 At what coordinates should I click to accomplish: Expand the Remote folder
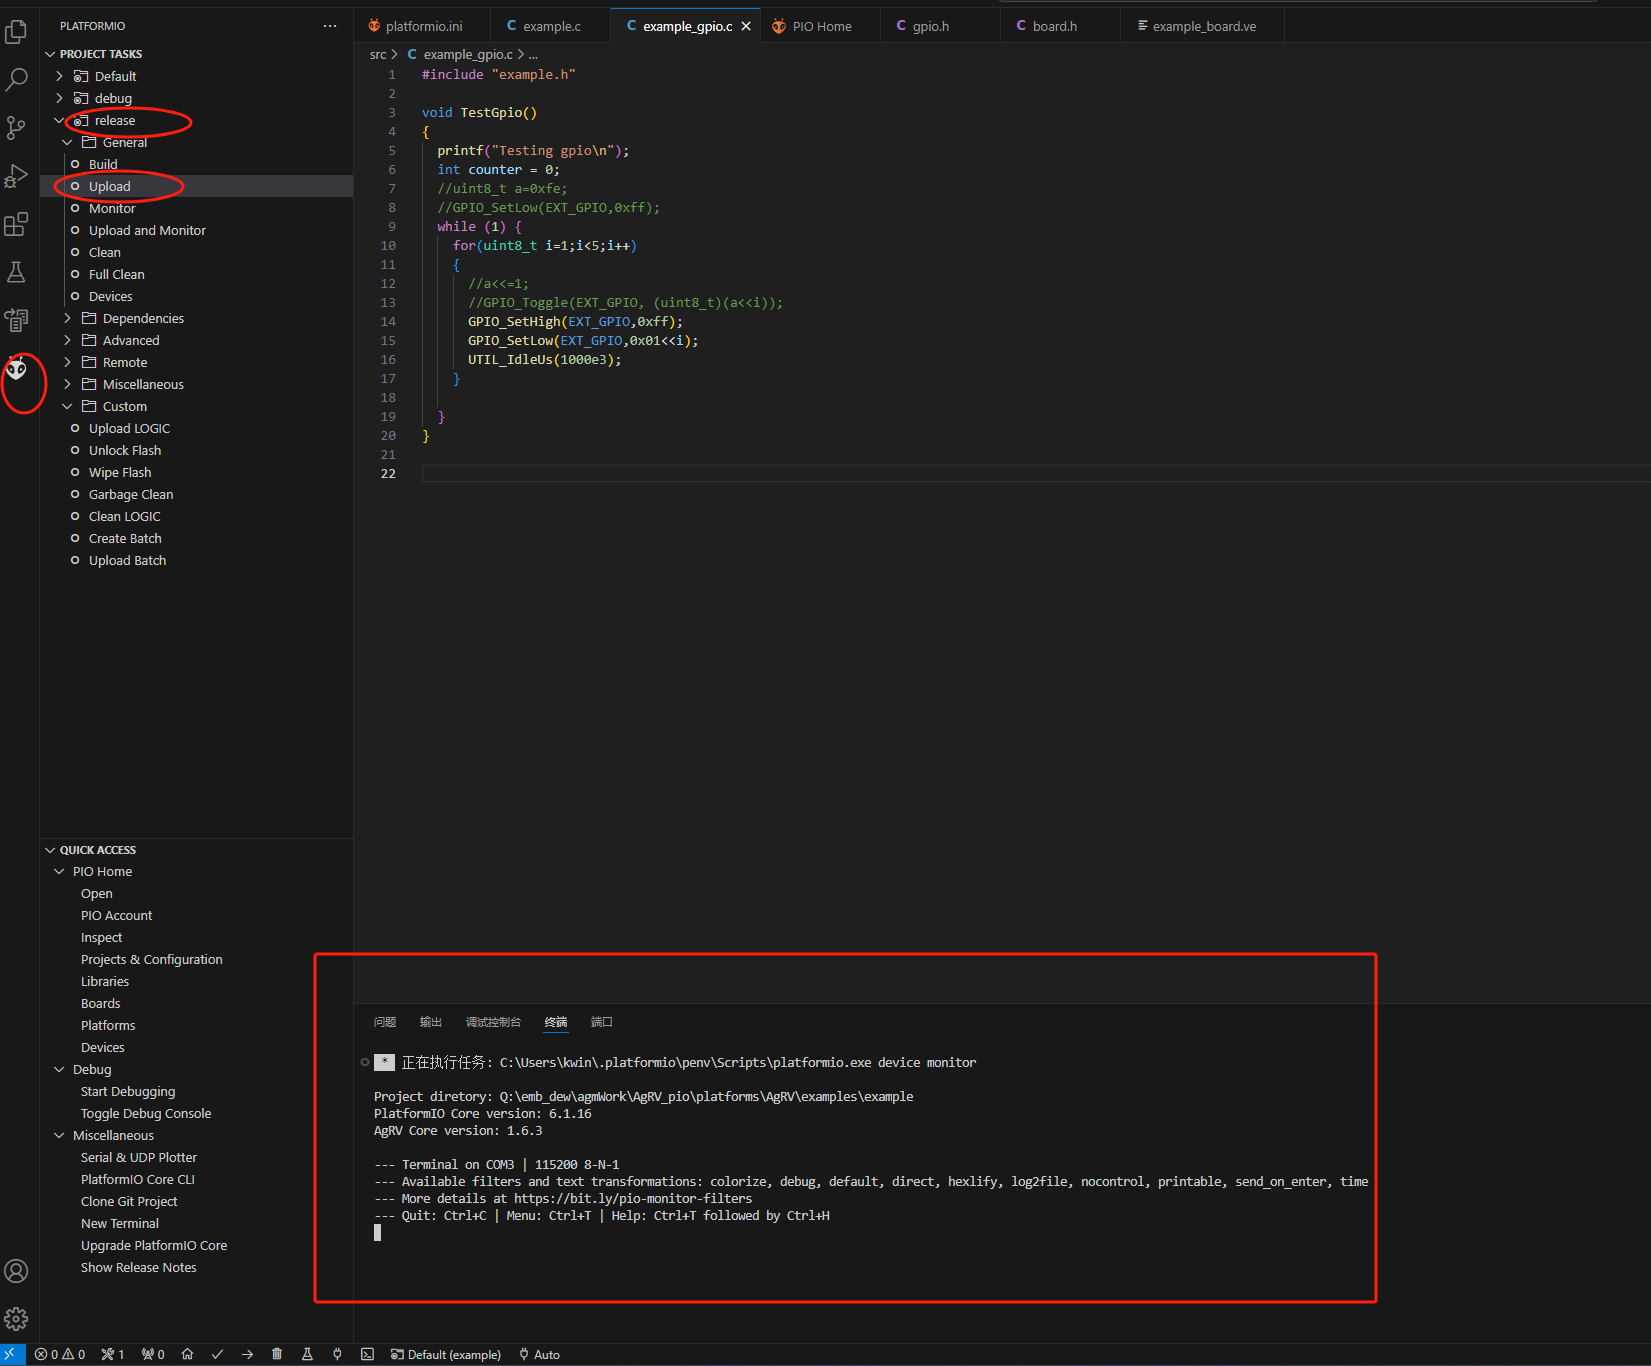tap(67, 362)
